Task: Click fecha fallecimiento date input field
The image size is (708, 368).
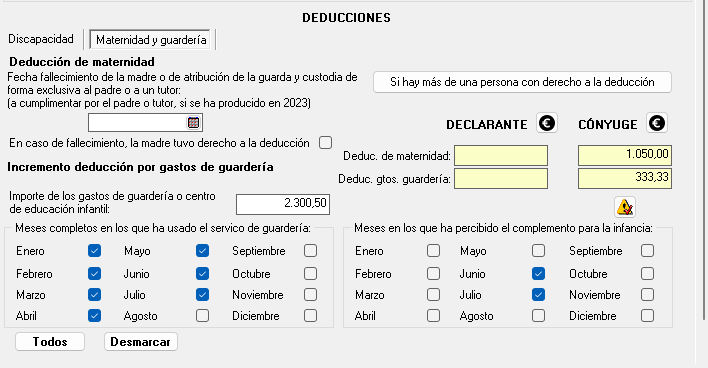Action: [137, 122]
